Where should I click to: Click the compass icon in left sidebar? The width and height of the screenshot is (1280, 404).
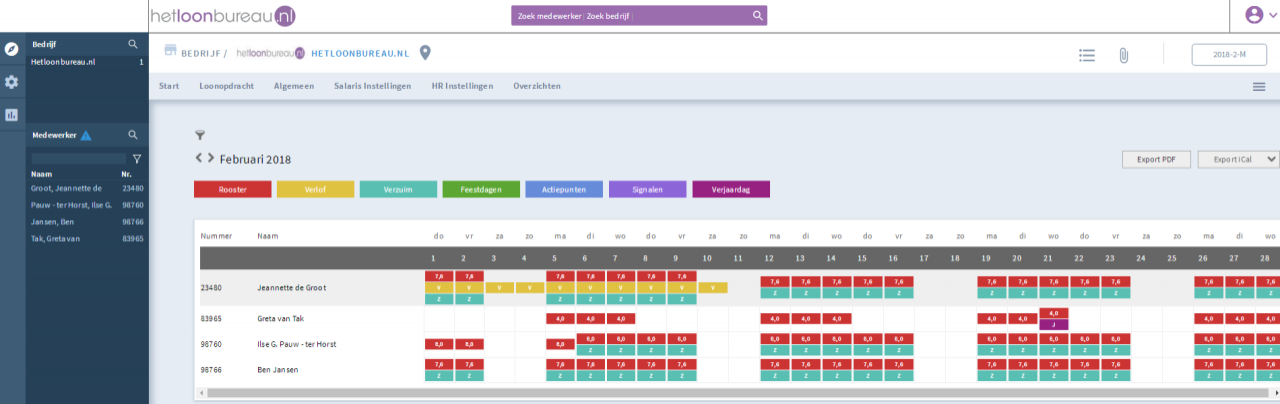tap(12, 49)
